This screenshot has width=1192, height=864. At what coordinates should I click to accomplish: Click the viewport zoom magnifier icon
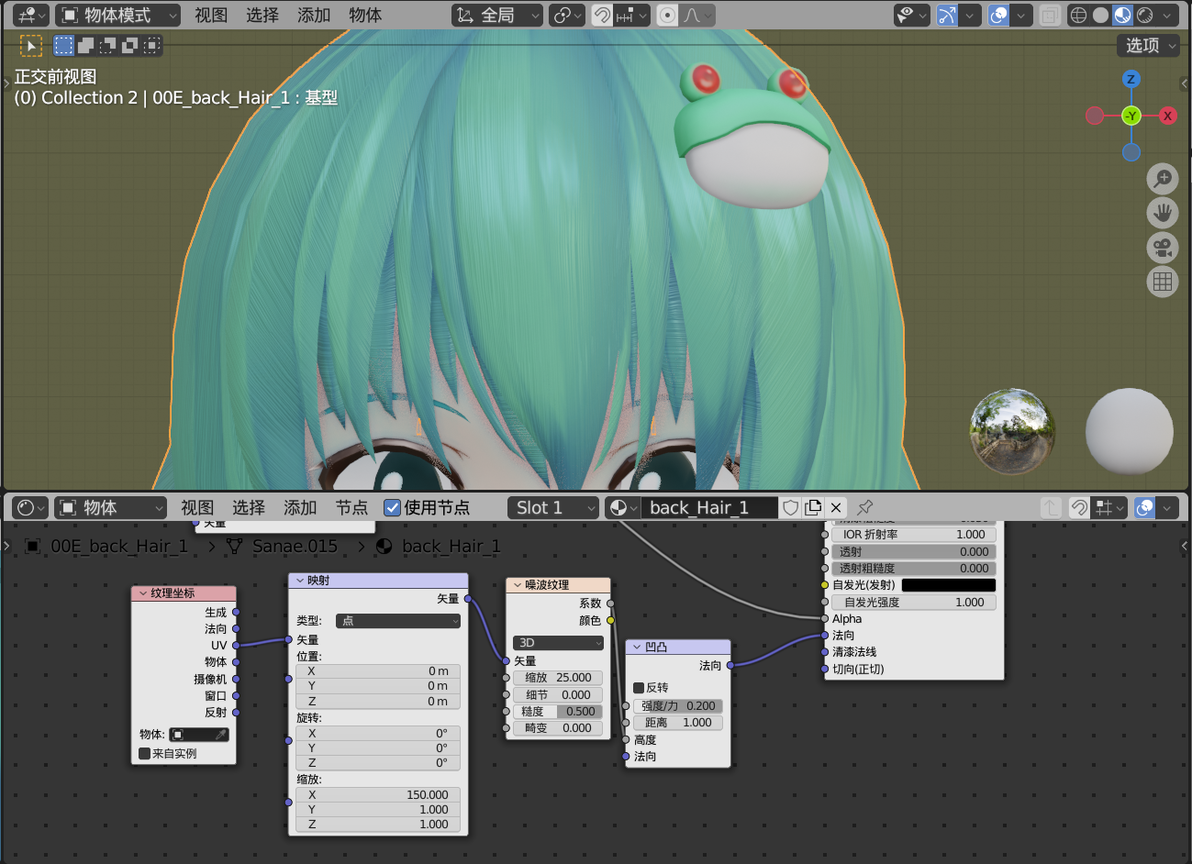click(1162, 179)
